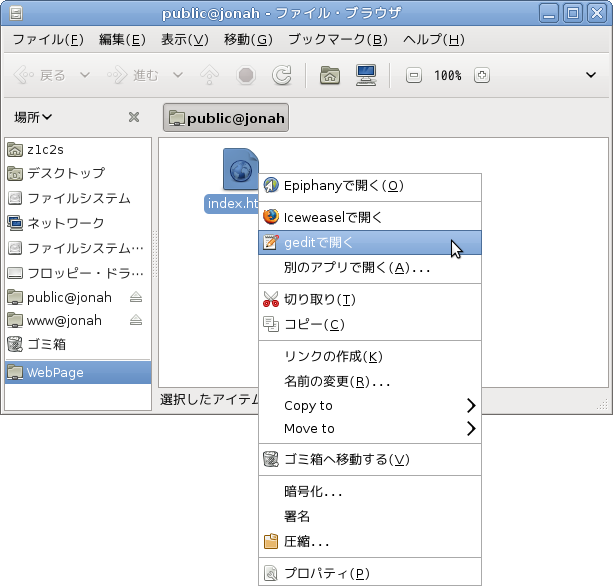Click the Home folder toolbar icon

pyautogui.click(x=328, y=75)
